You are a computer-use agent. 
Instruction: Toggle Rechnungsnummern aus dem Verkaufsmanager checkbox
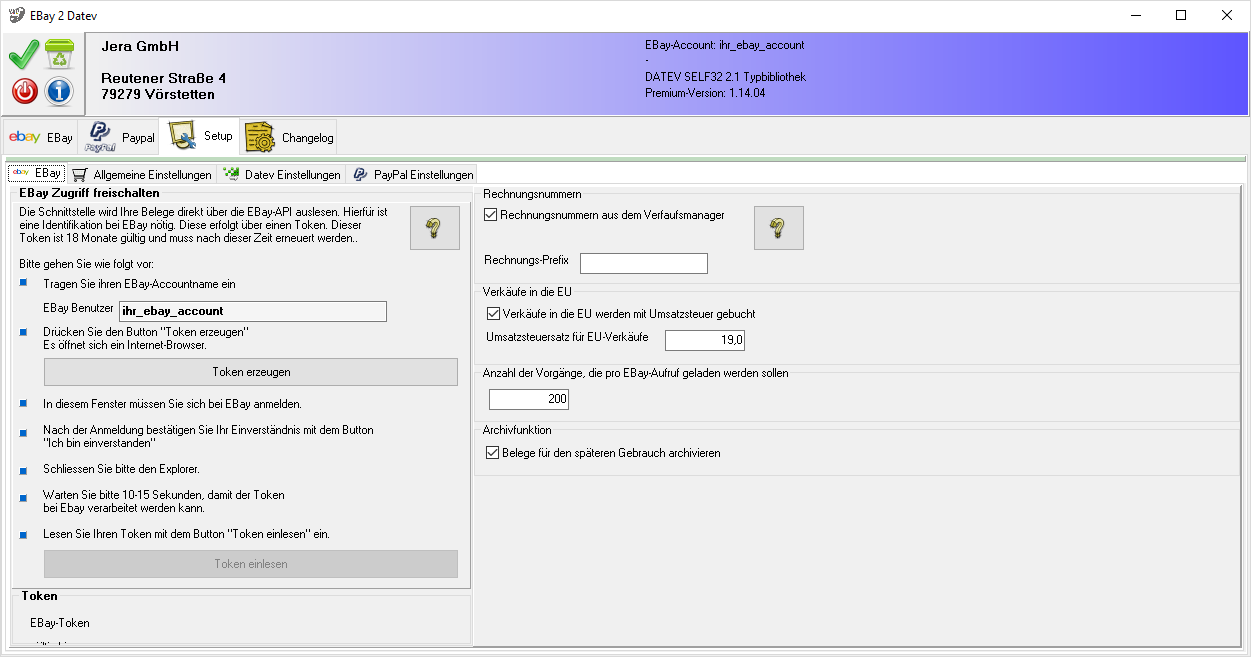[x=491, y=214]
